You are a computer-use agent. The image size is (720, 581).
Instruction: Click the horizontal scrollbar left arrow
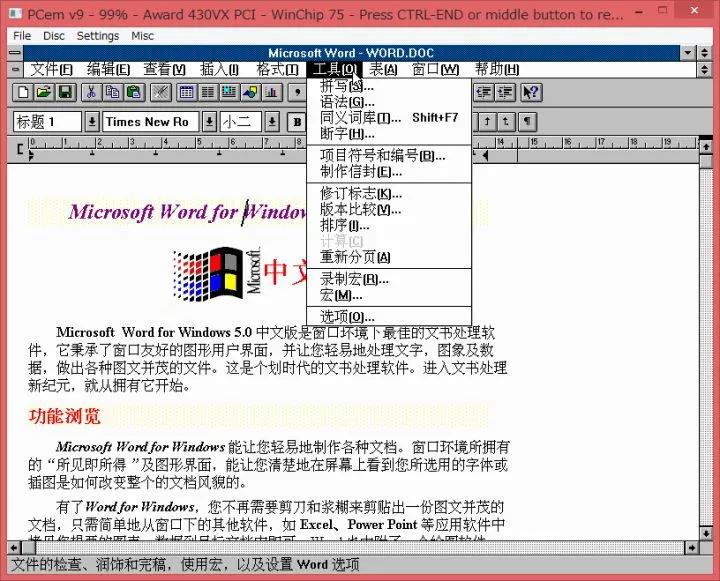[x=14, y=547]
